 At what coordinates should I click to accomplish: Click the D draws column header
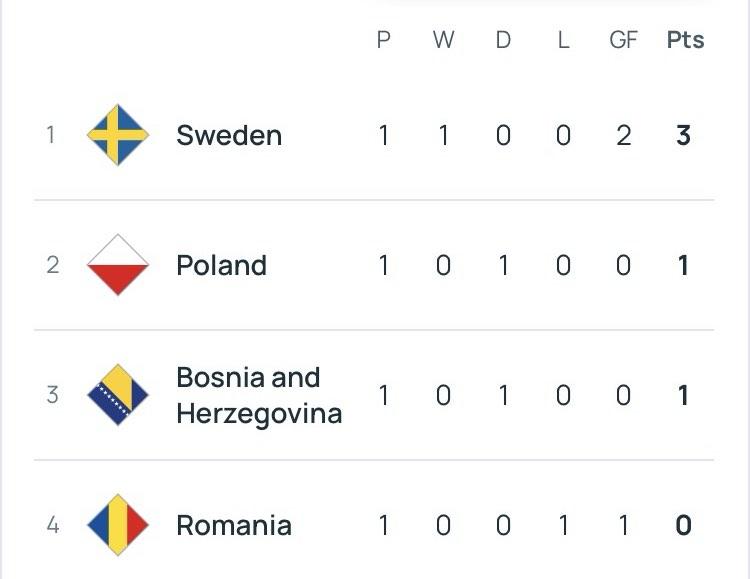pos(503,40)
